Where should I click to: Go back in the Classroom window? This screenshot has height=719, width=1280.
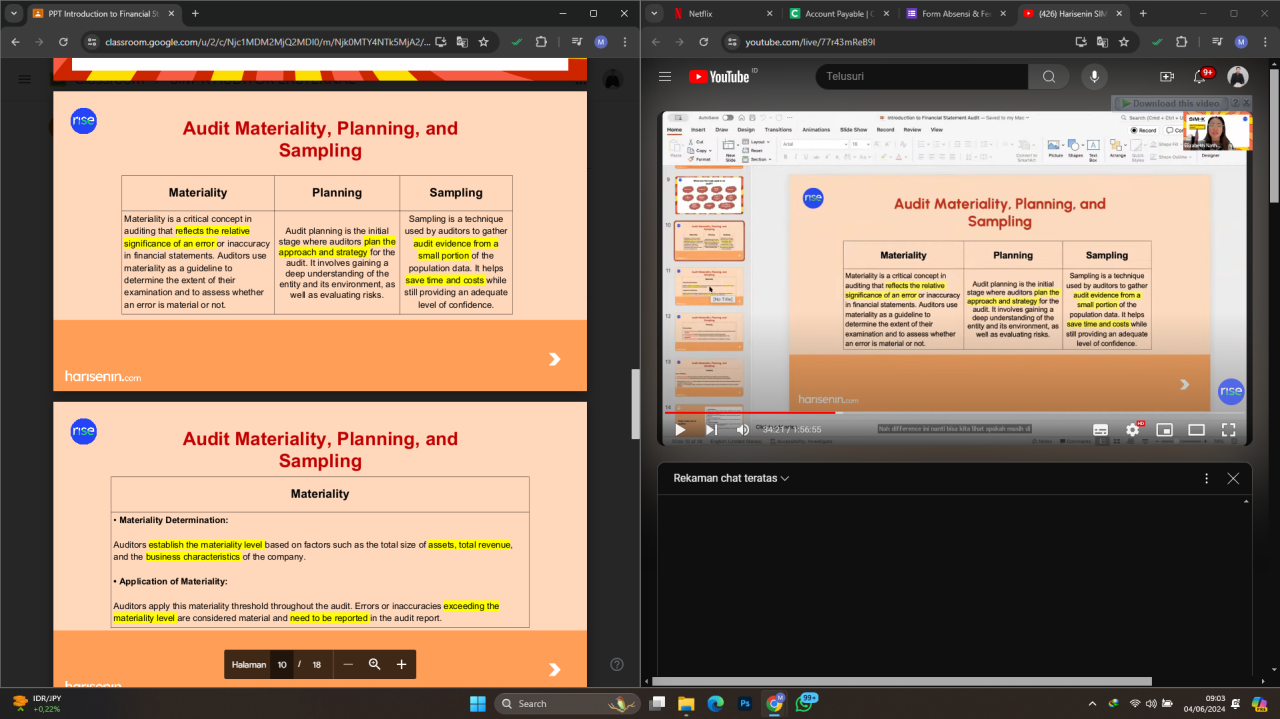[x=15, y=42]
